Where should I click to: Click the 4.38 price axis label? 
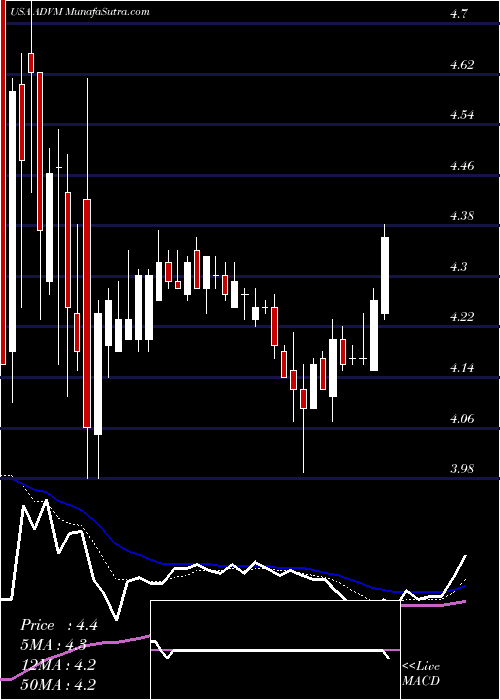pos(462,216)
